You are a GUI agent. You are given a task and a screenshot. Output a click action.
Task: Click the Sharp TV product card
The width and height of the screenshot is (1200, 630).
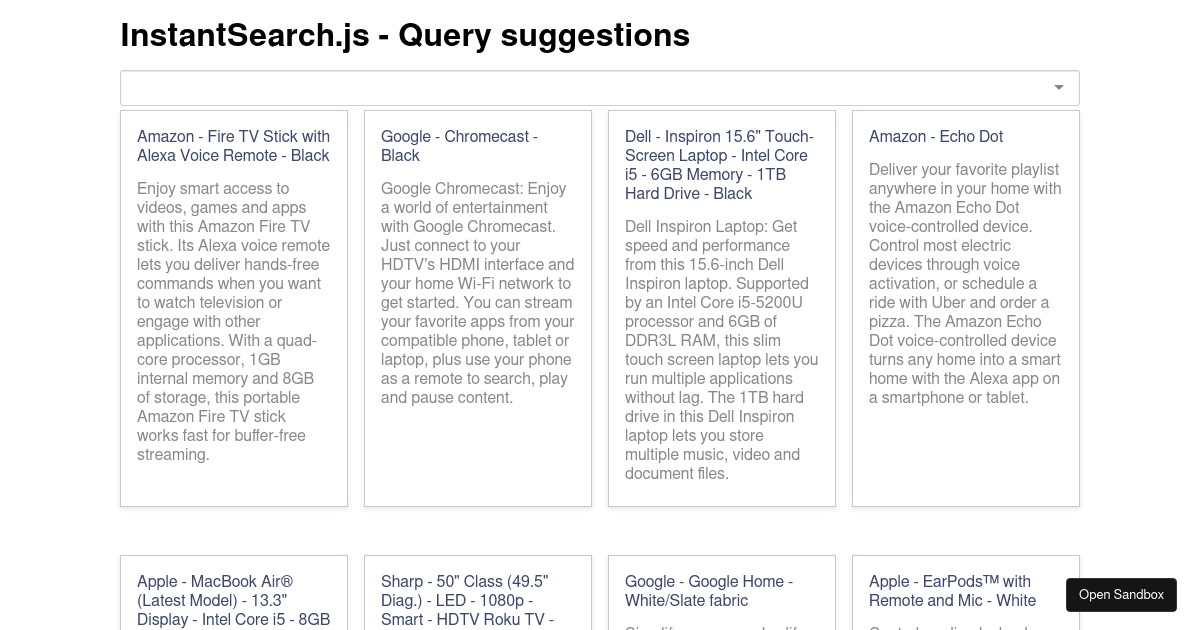point(477,595)
